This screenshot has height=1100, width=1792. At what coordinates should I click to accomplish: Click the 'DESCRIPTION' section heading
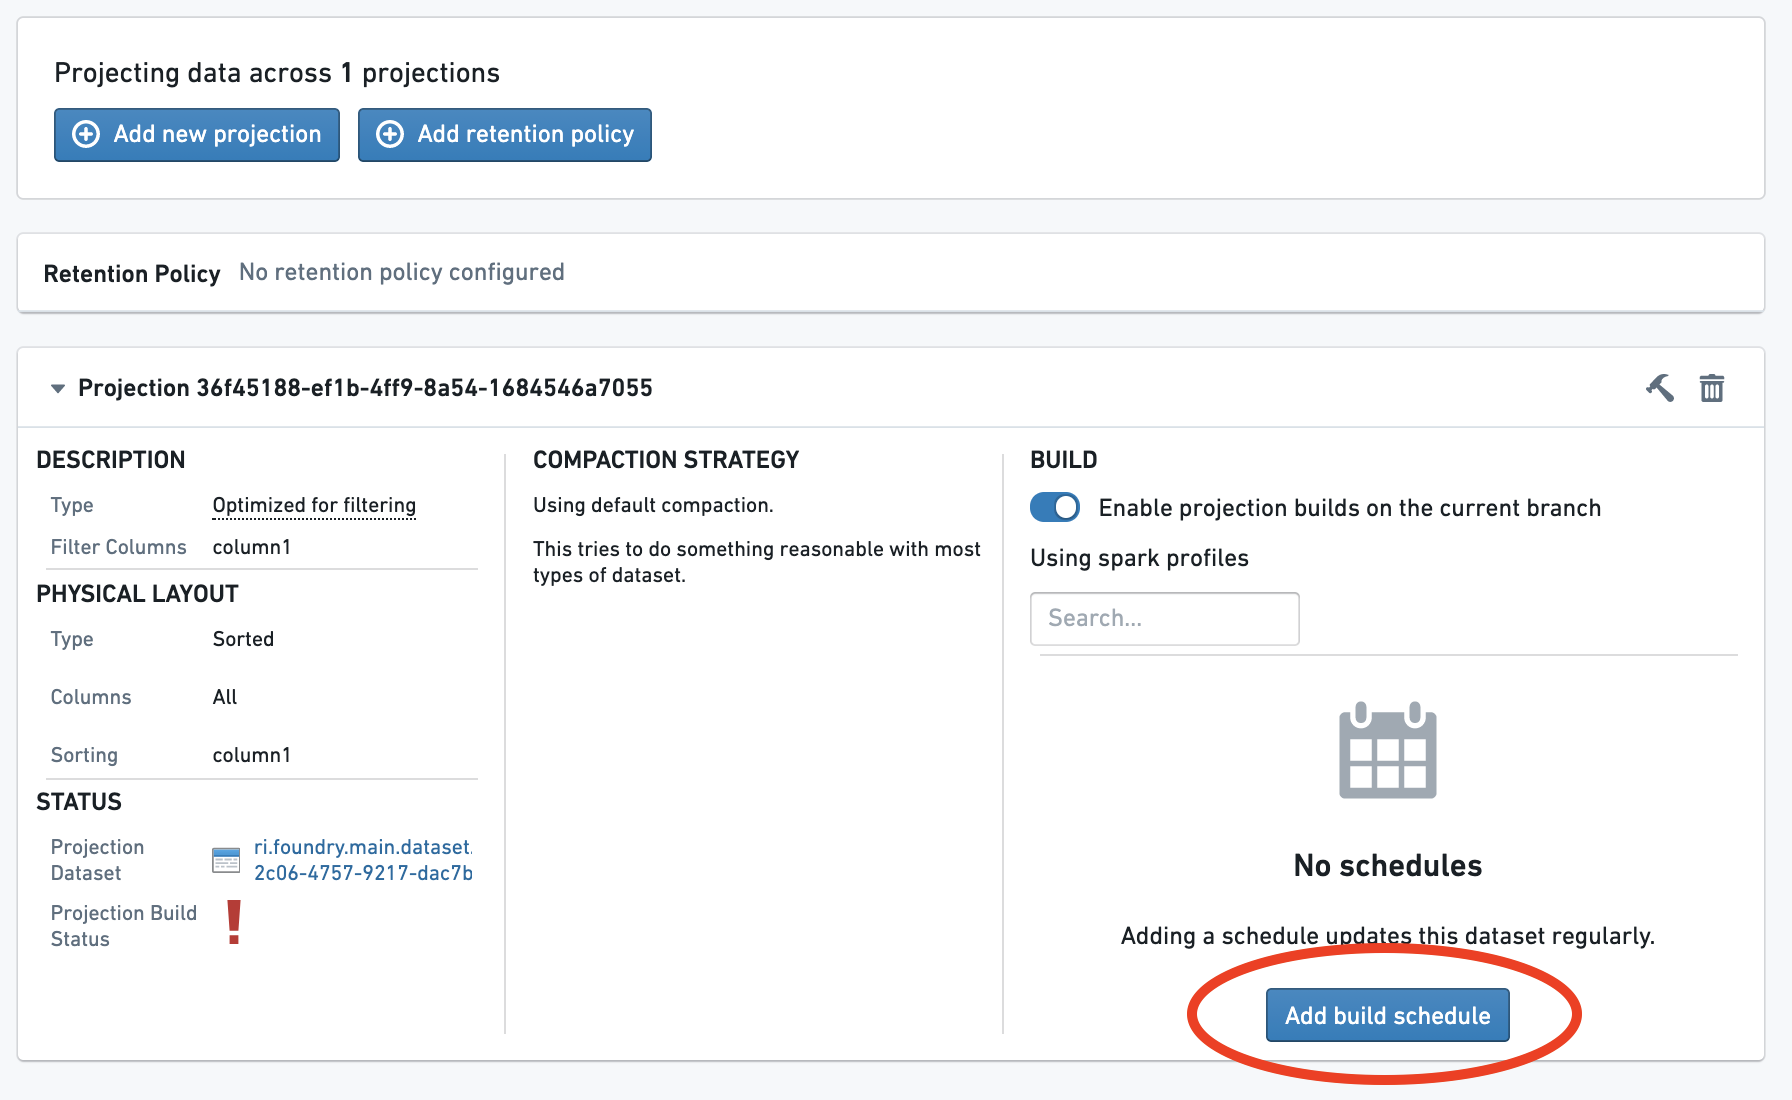[x=111, y=460]
